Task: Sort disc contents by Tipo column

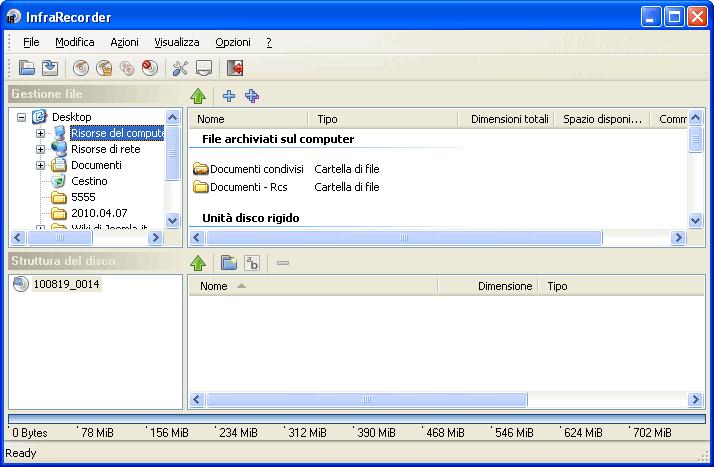Action: [621, 286]
